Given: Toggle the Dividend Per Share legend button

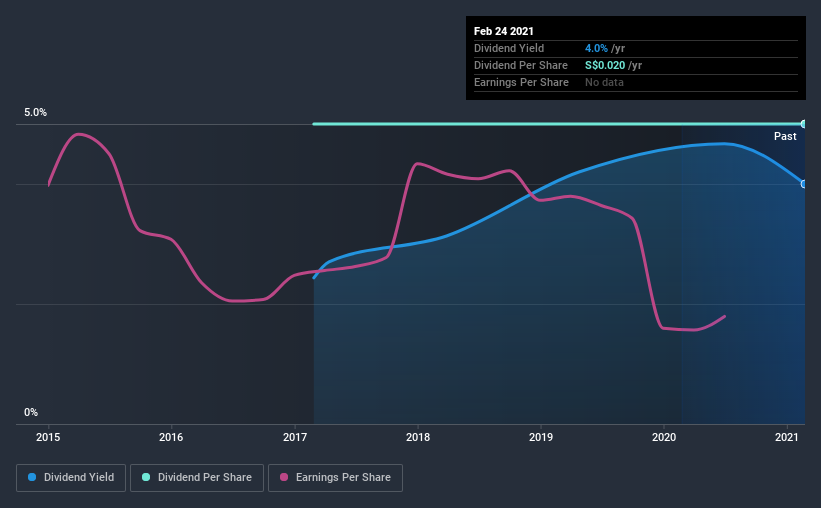Looking at the screenshot, I should (197, 478).
